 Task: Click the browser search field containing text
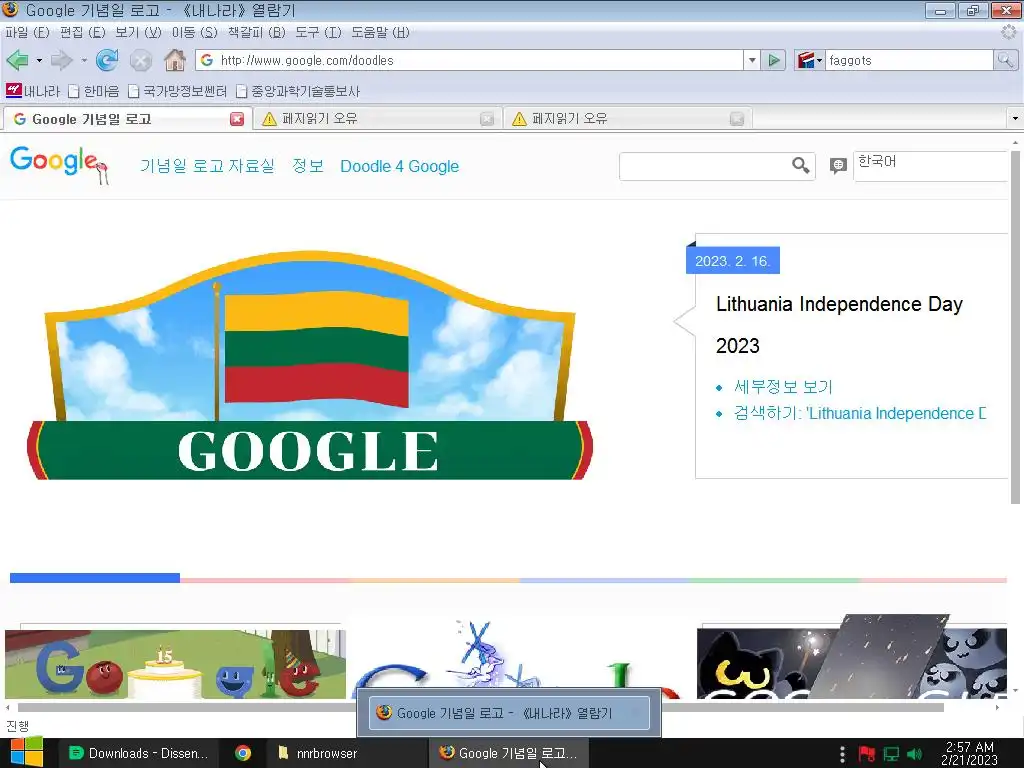[909, 60]
